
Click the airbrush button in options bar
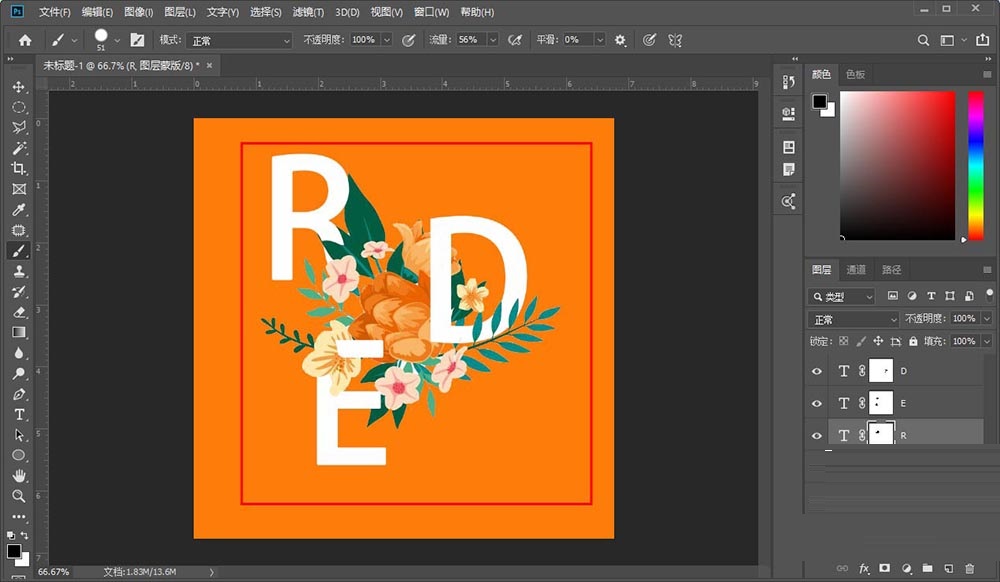514,40
